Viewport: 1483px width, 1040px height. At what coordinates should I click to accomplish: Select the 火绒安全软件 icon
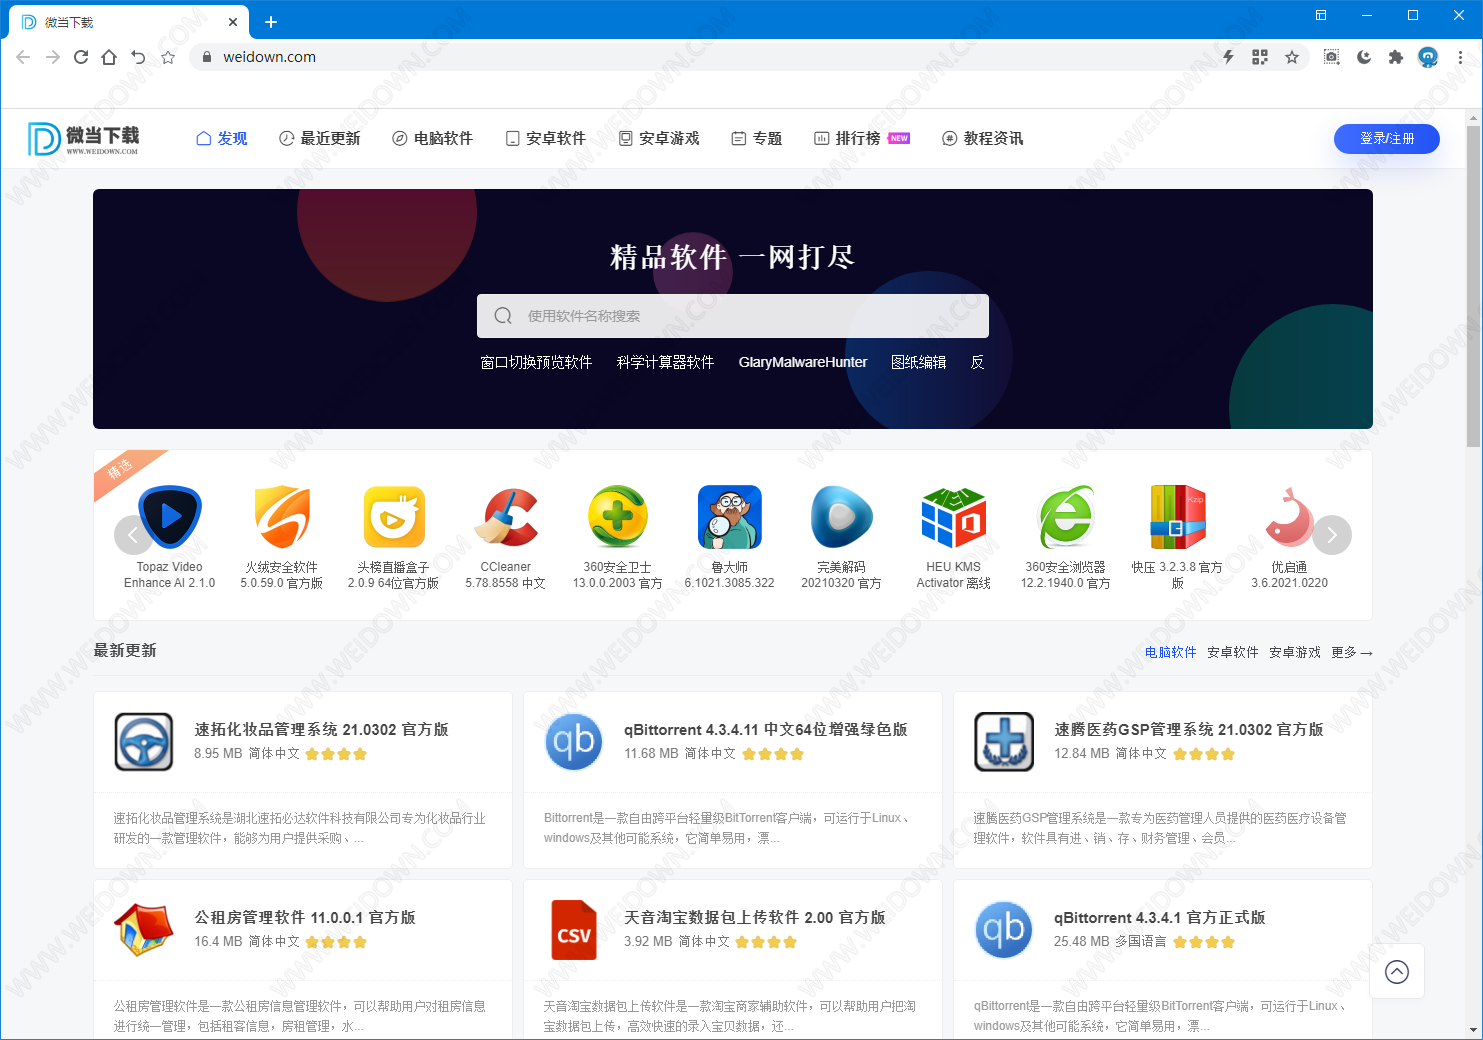tap(282, 517)
